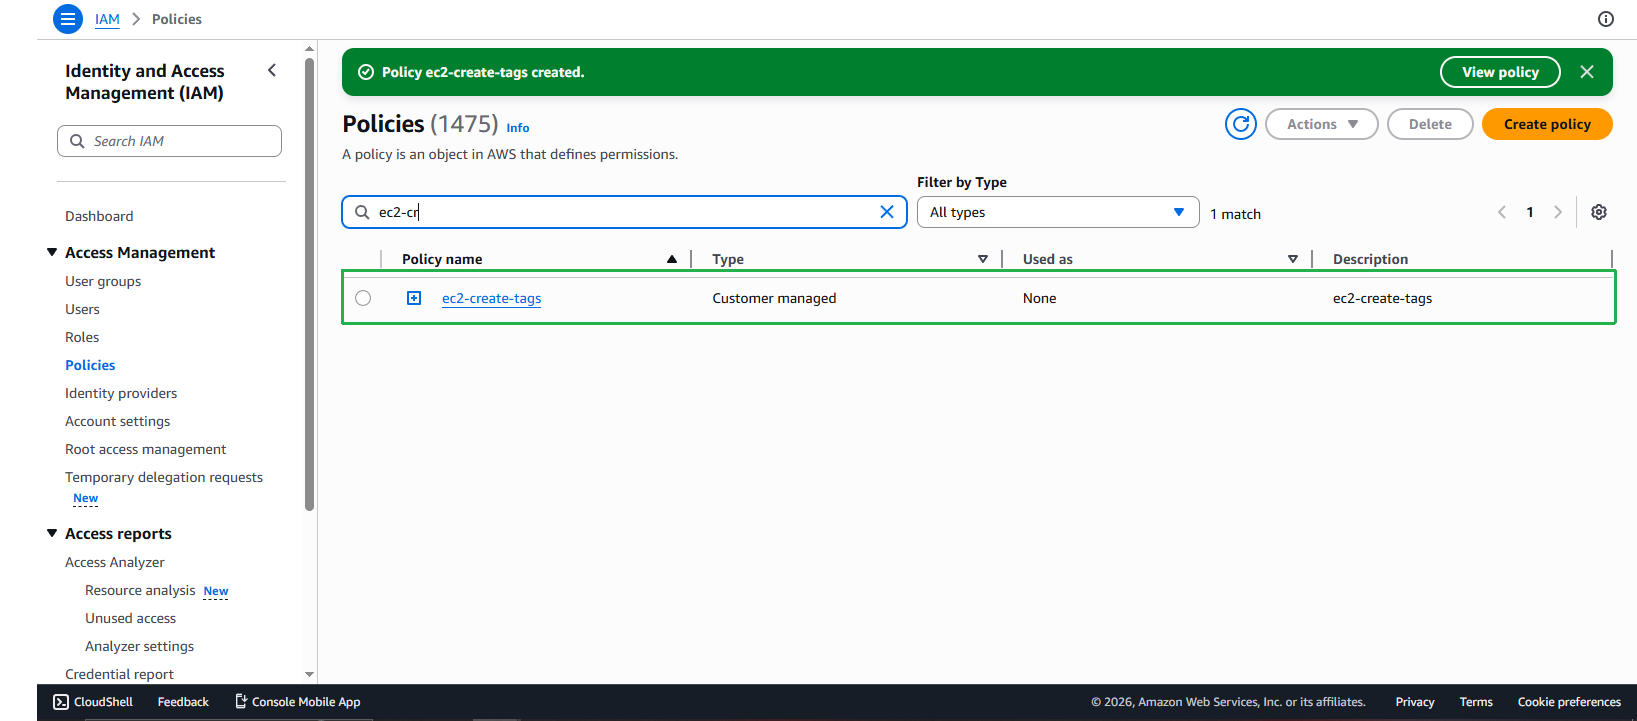The width and height of the screenshot is (1637, 721).
Task: Click the View policy button
Action: 1500,72
